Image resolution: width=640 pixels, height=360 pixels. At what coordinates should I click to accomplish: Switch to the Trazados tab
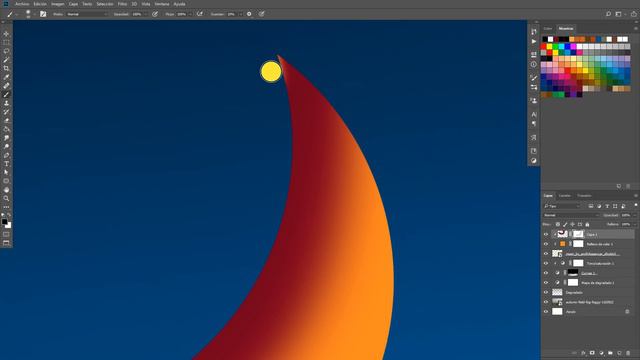(x=584, y=196)
